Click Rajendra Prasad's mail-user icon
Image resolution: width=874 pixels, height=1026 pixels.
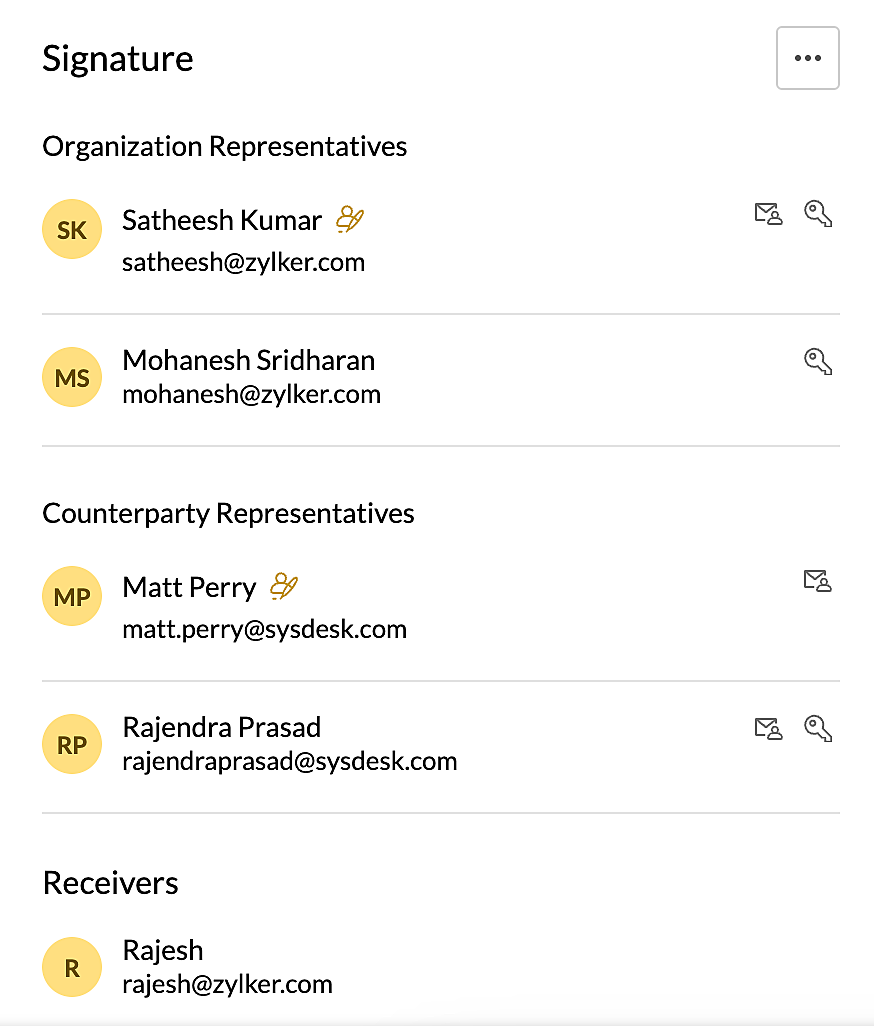click(768, 728)
